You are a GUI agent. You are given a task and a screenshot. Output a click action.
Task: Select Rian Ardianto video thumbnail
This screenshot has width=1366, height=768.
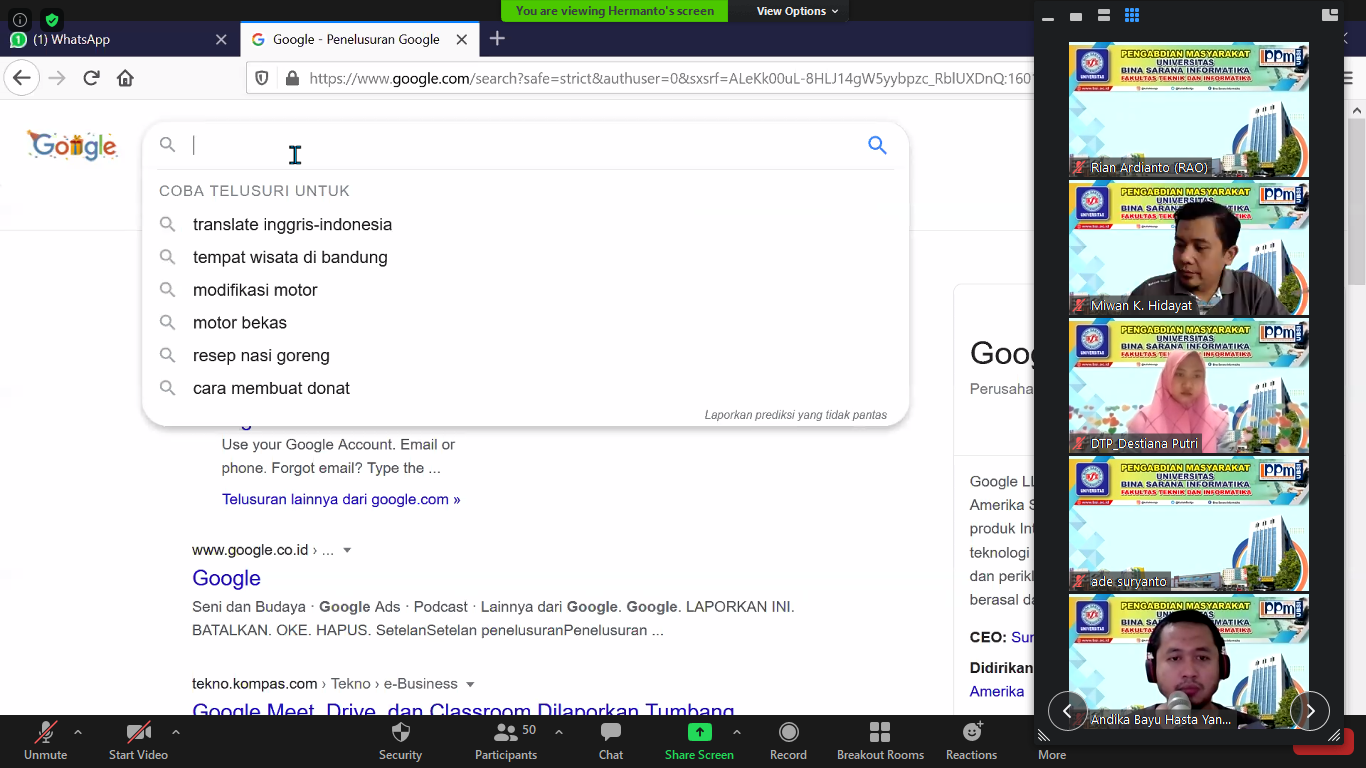coord(1189,109)
